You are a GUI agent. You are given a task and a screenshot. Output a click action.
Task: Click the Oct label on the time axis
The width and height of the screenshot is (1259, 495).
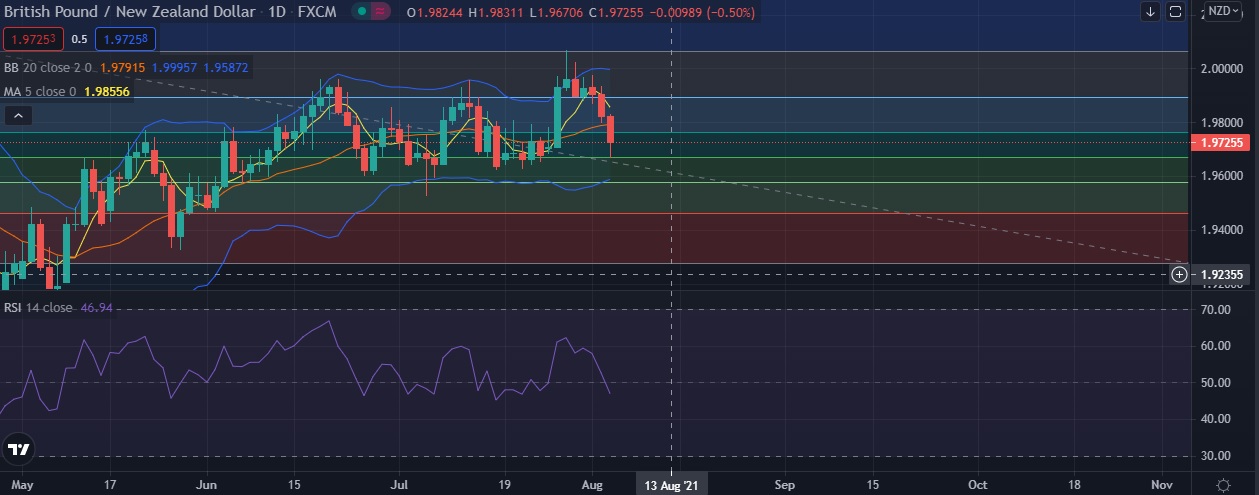(977, 485)
